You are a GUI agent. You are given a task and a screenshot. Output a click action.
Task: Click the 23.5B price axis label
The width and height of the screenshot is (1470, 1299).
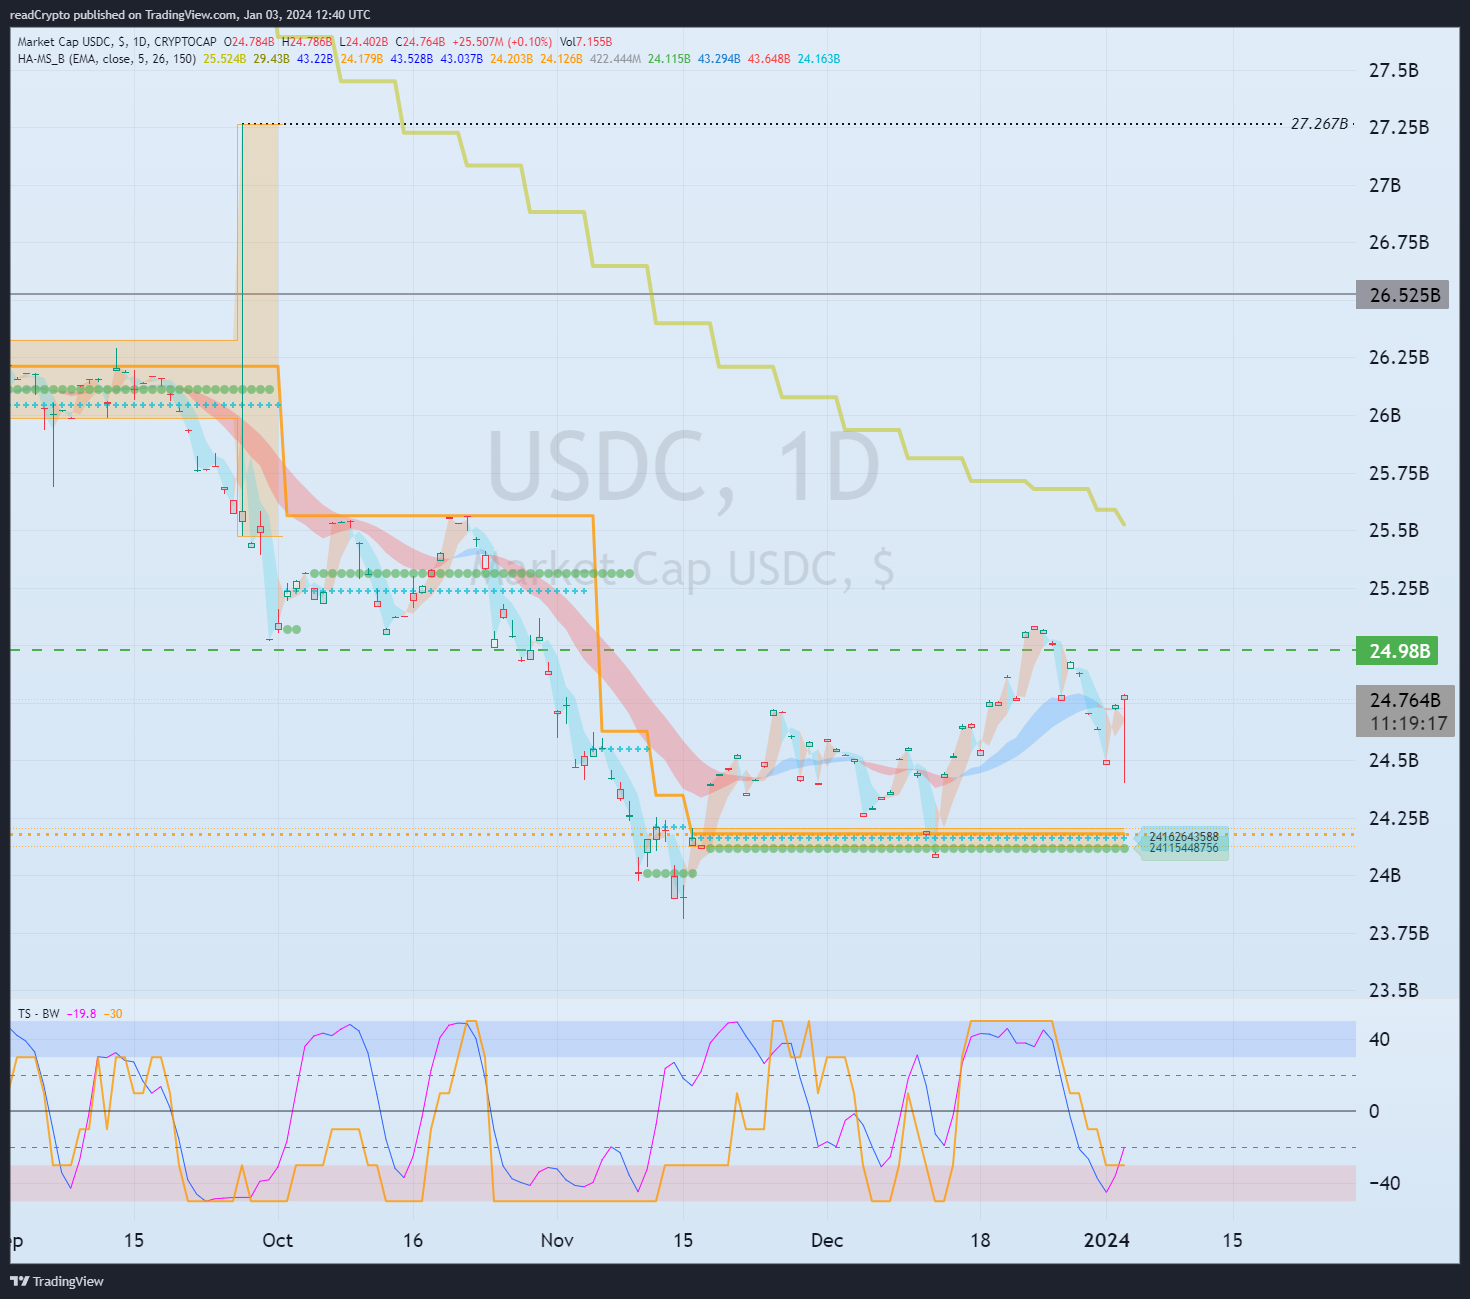point(1393,990)
